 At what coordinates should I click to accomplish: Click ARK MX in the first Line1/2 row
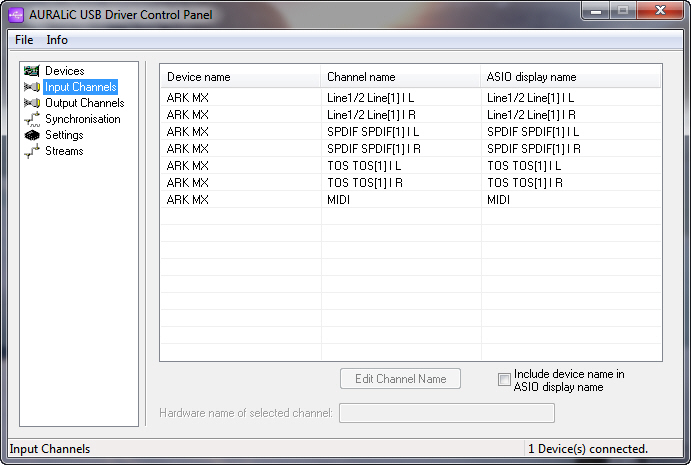[x=187, y=98]
